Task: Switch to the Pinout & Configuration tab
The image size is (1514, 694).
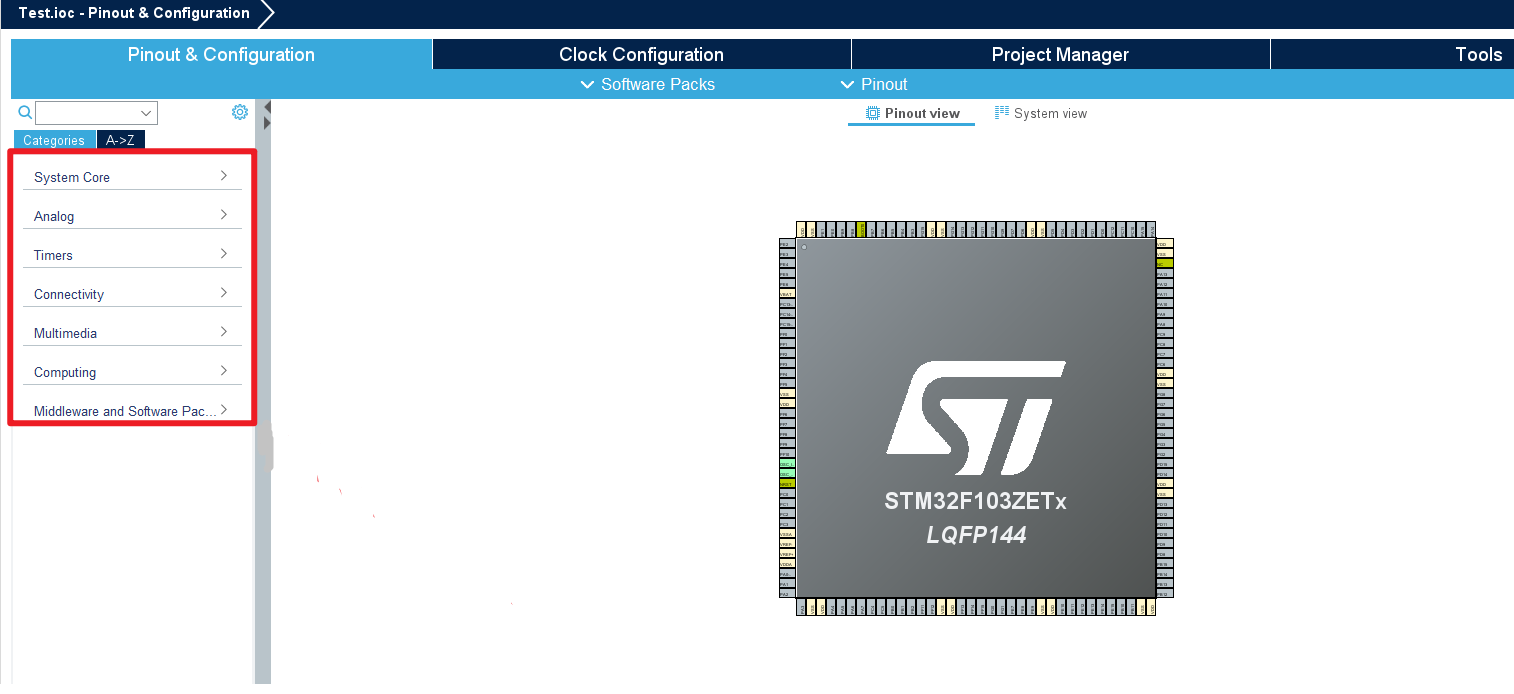Action: click(x=221, y=55)
